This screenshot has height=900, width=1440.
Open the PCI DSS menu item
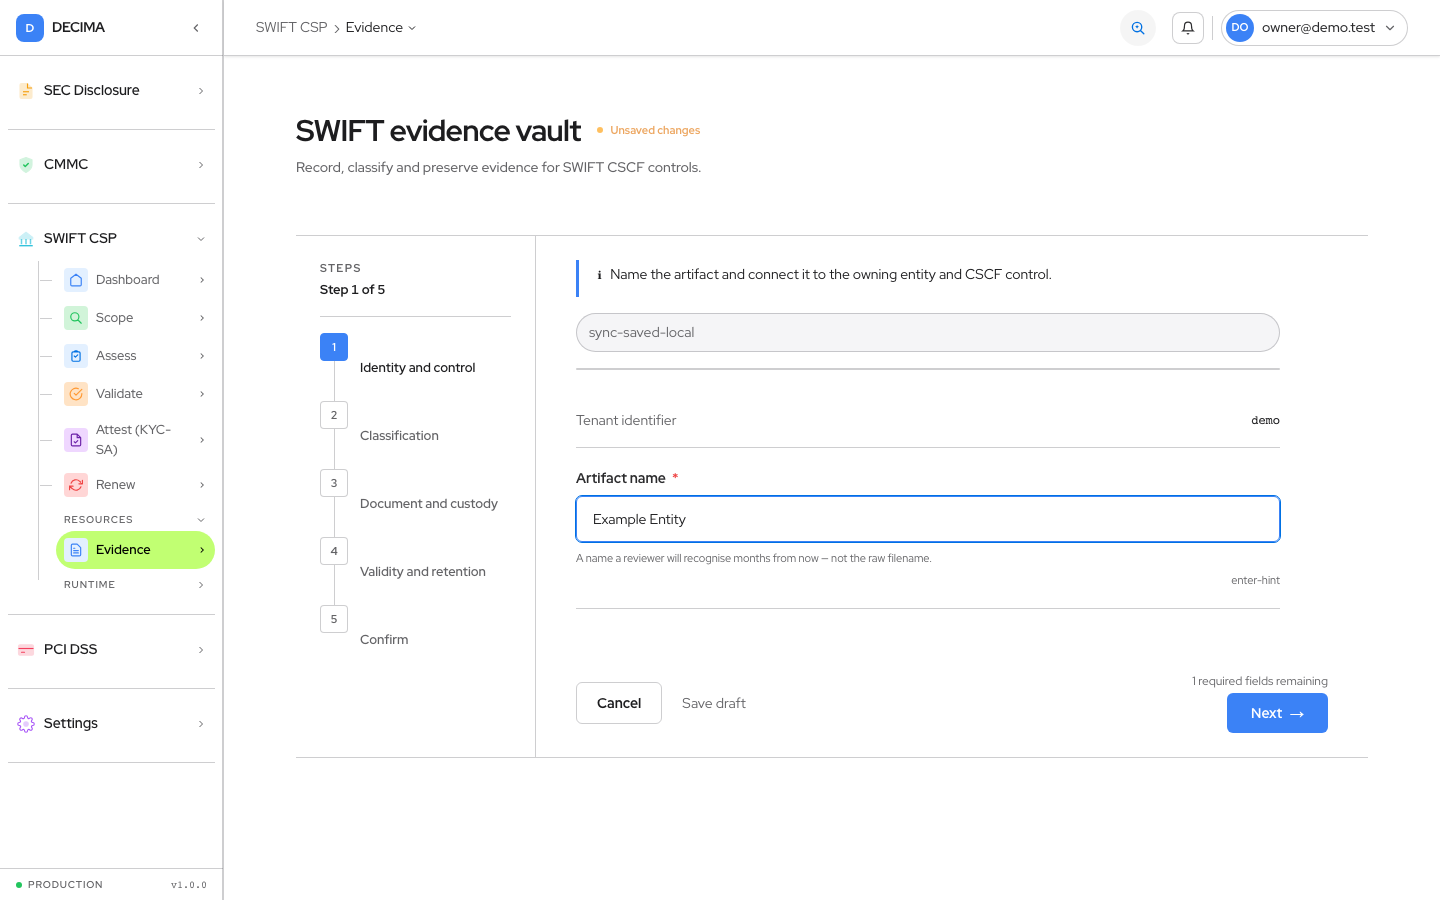(111, 650)
